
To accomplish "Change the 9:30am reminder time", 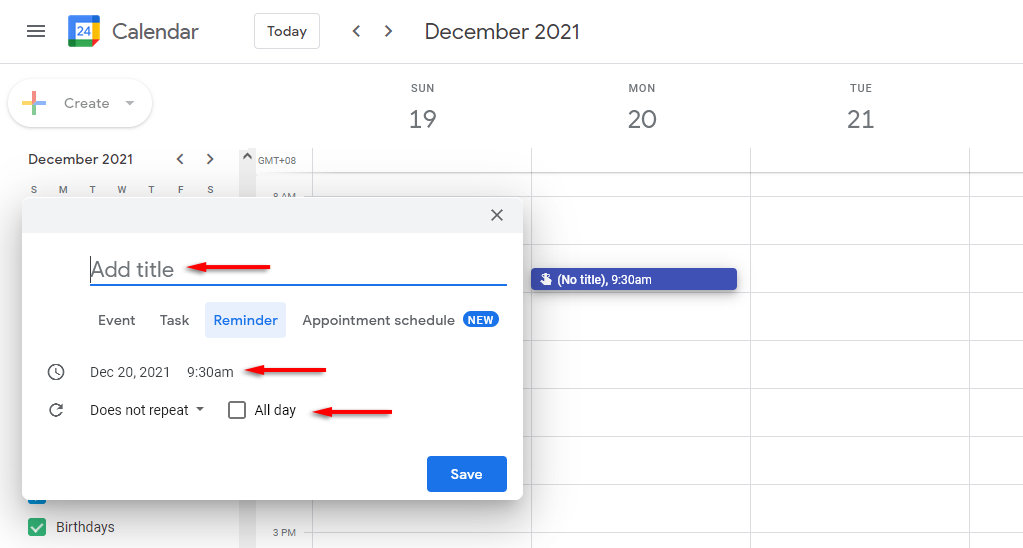I will pos(210,372).
